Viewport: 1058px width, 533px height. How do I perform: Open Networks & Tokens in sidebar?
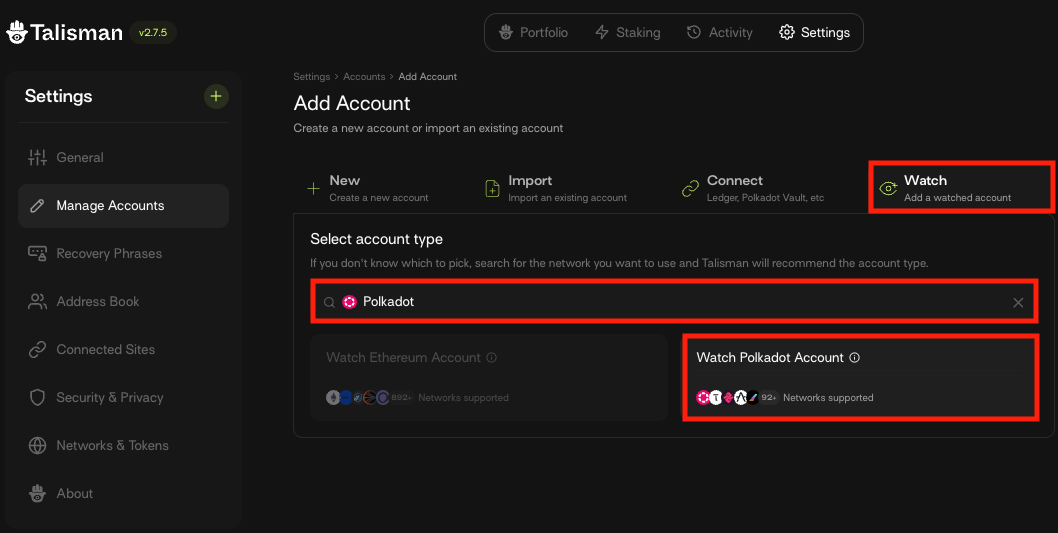click(123, 445)
